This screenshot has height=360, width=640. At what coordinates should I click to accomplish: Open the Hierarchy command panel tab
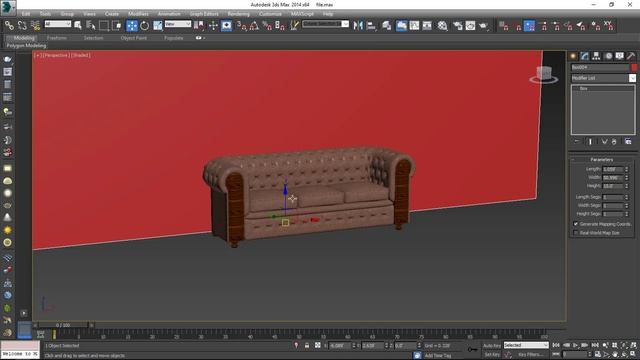[596, 56]
